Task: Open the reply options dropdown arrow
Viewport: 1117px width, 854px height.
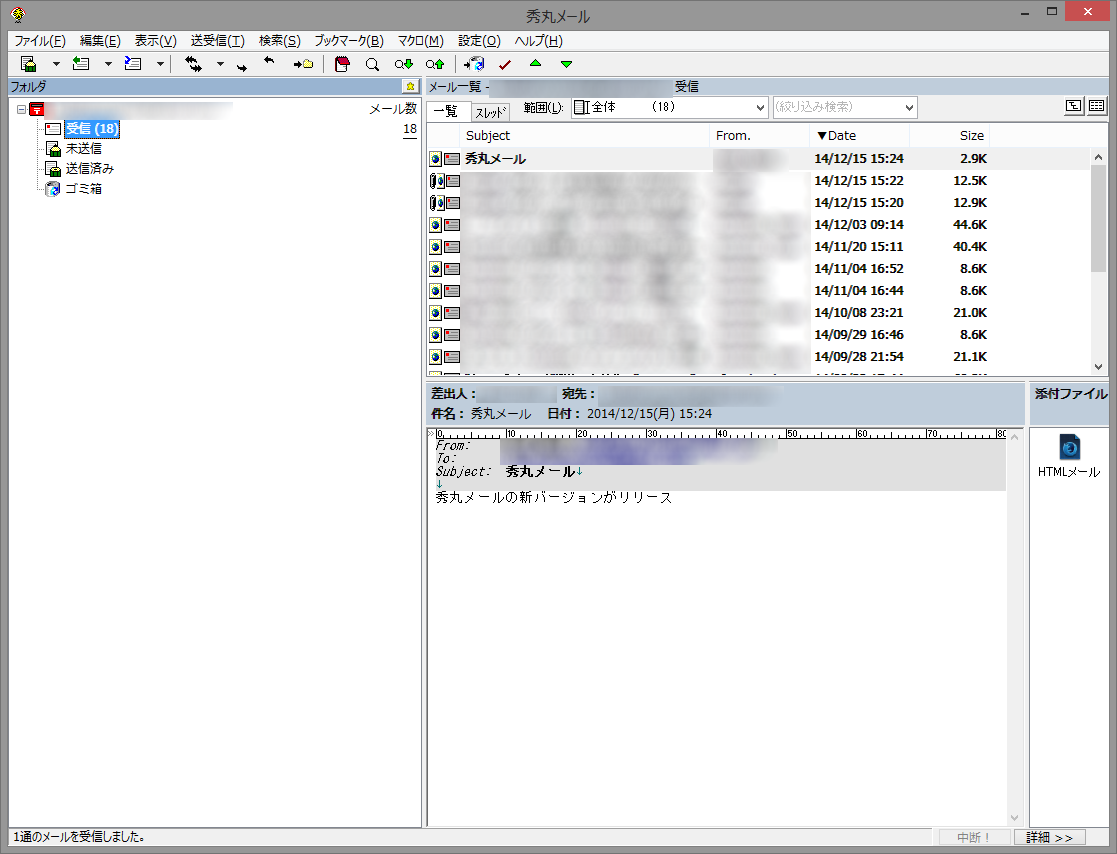Action: tap(108, 64)
